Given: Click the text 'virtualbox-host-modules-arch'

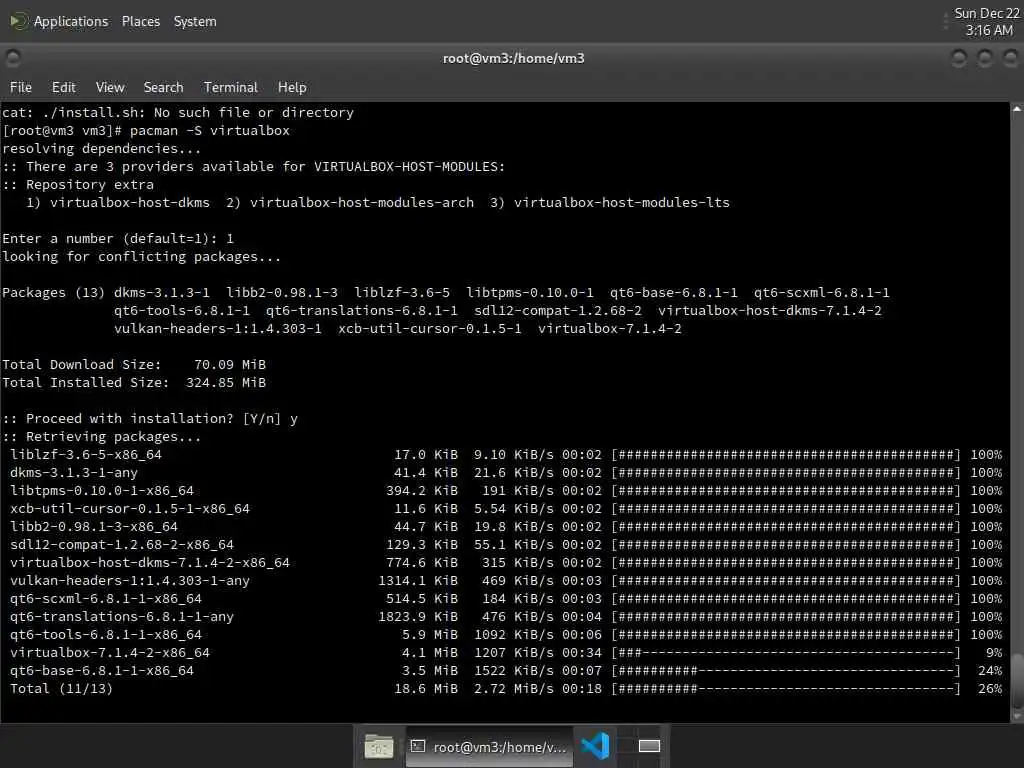Looking at the screenshot, I should 362,202.
